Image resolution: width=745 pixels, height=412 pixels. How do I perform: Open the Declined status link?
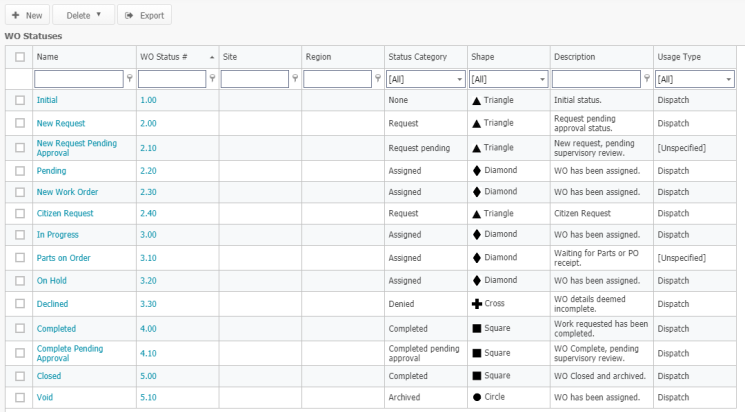[52, 304]
